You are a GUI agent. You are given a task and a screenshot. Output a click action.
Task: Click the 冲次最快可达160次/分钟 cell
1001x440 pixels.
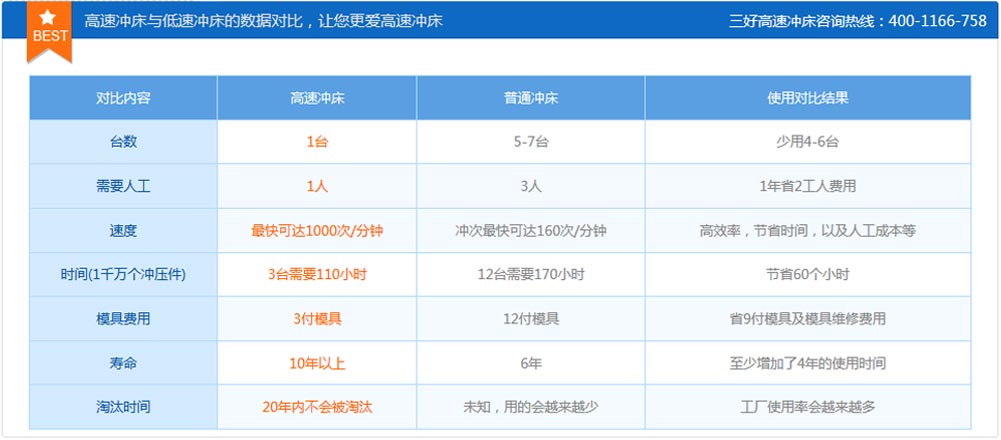click(x=531, y=231)
